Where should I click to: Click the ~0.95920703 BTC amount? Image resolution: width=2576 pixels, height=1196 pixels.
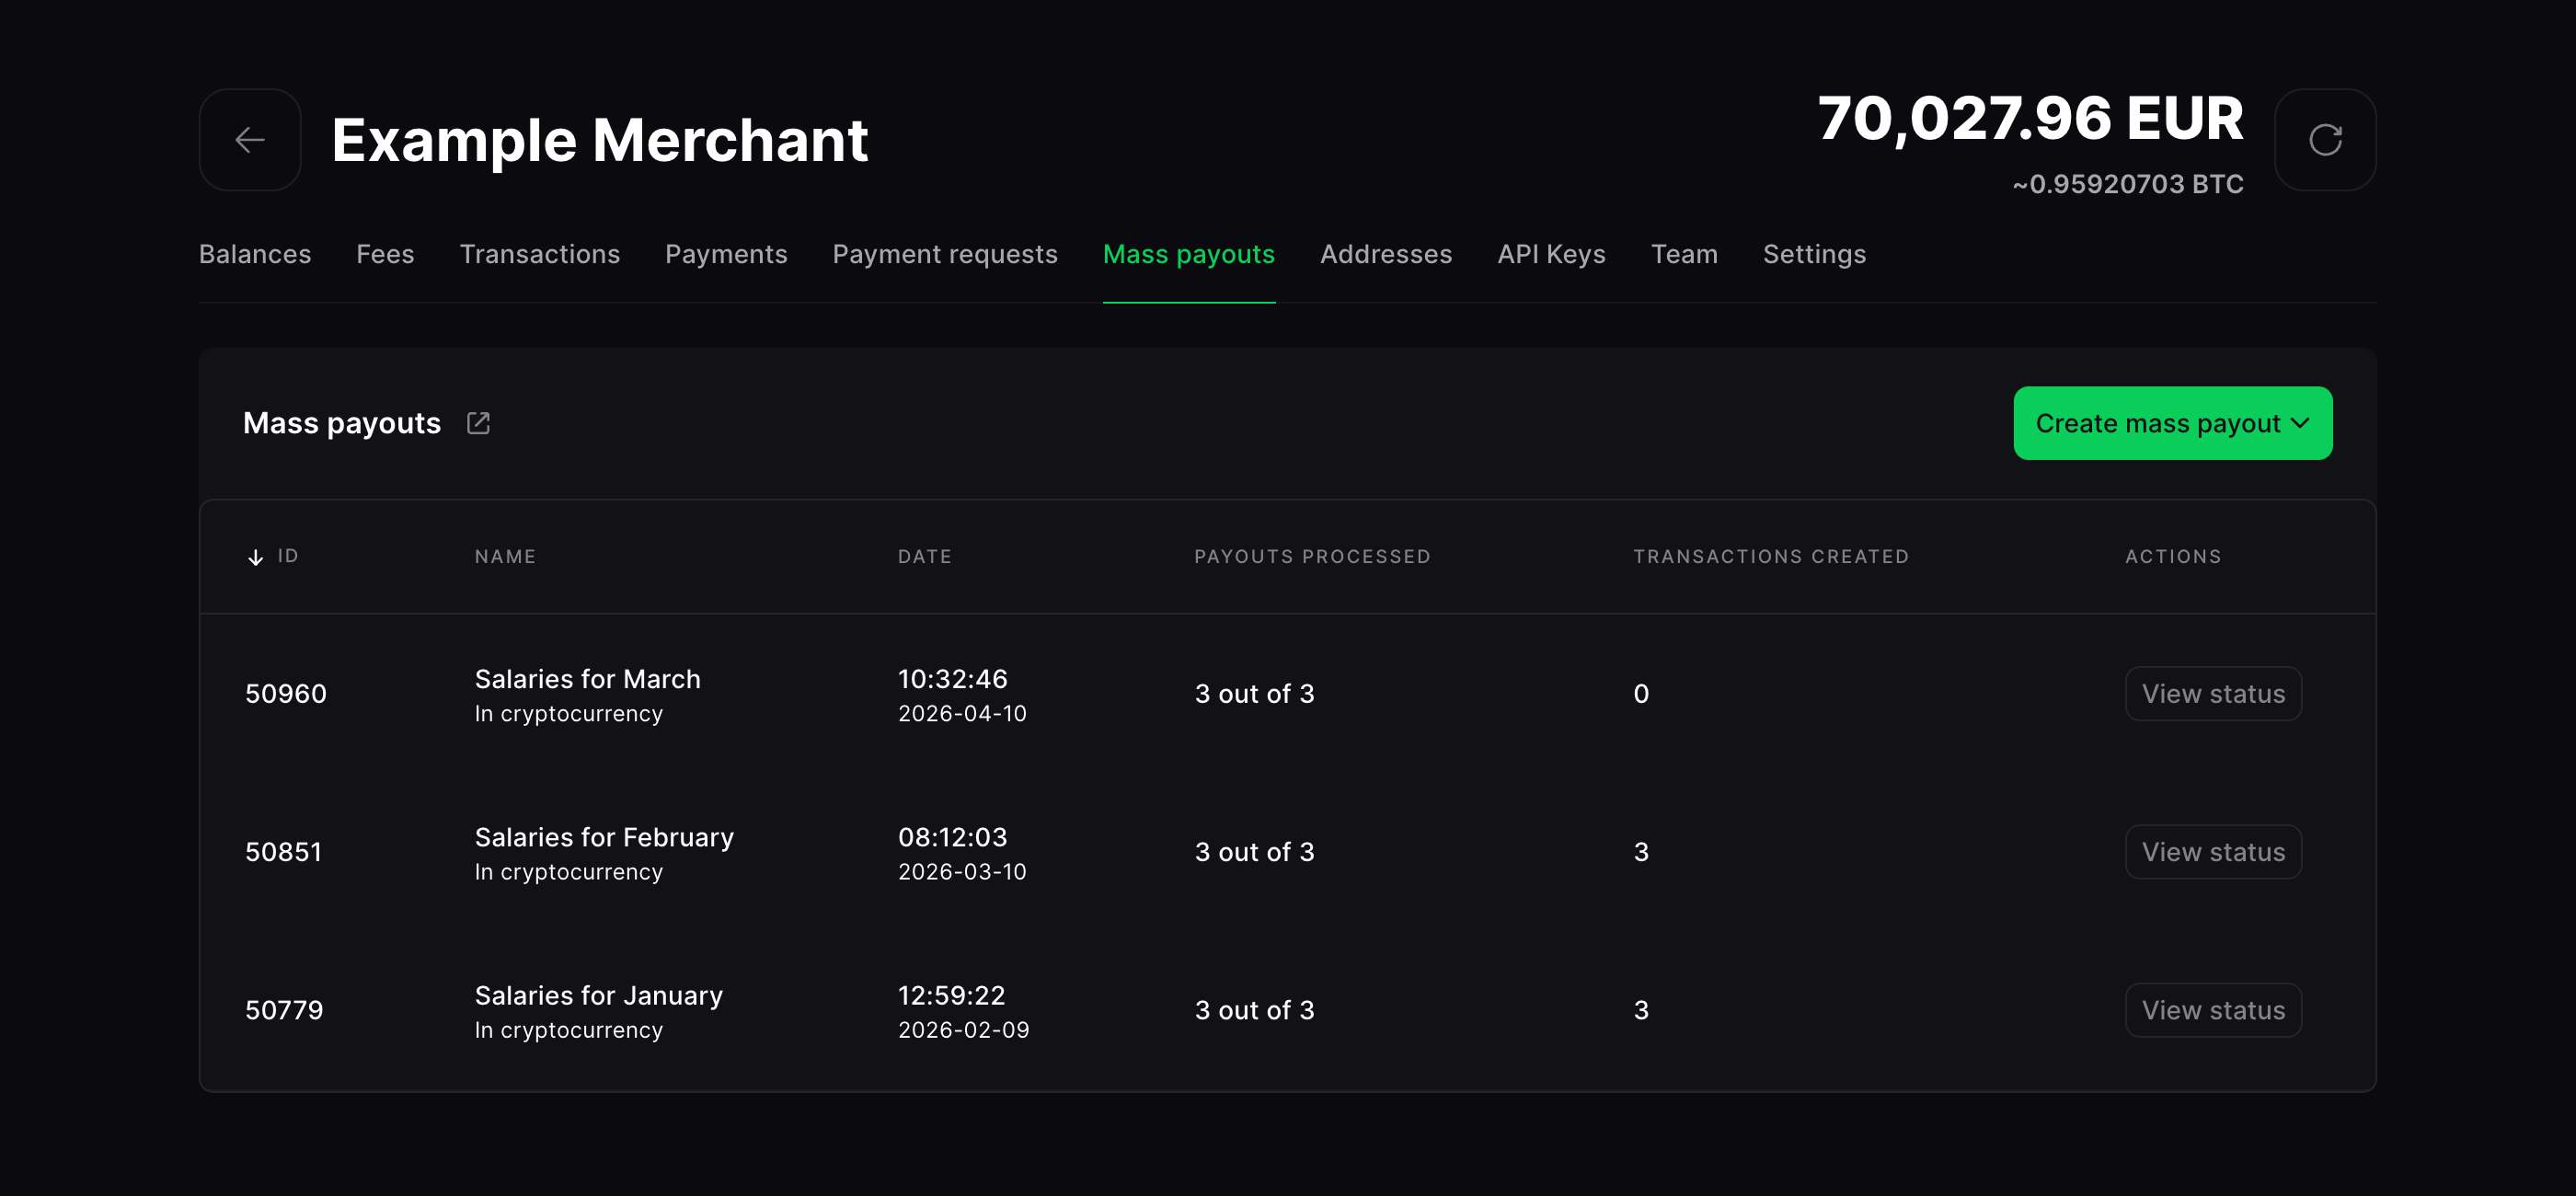2128,184
